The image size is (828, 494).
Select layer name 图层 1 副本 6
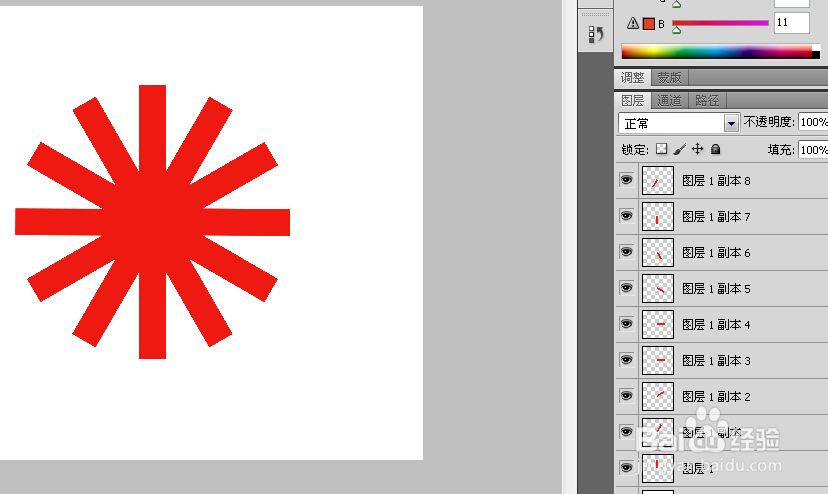coord(716,253)
